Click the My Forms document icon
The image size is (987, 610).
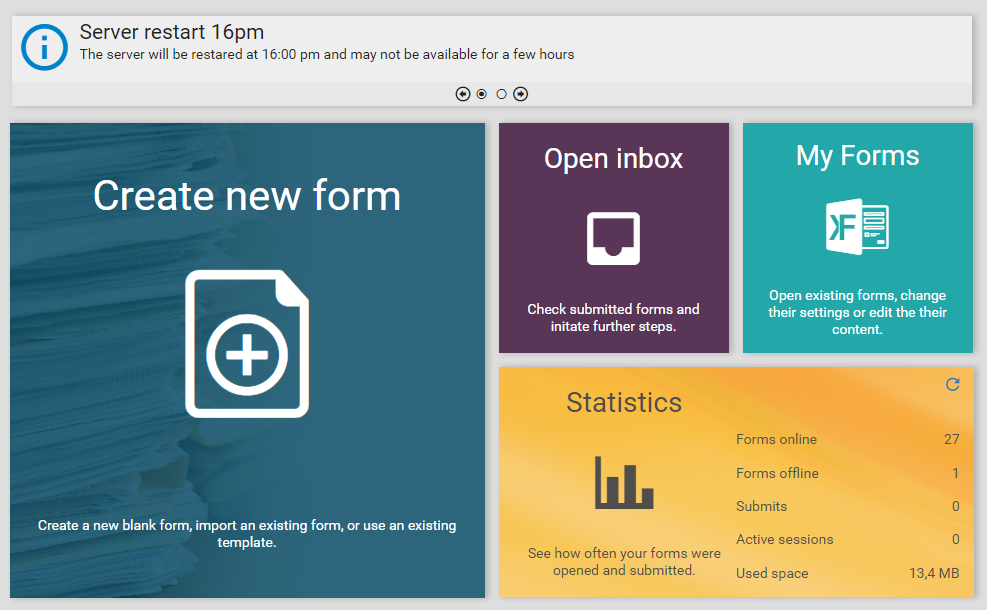(x=857, y=227)
